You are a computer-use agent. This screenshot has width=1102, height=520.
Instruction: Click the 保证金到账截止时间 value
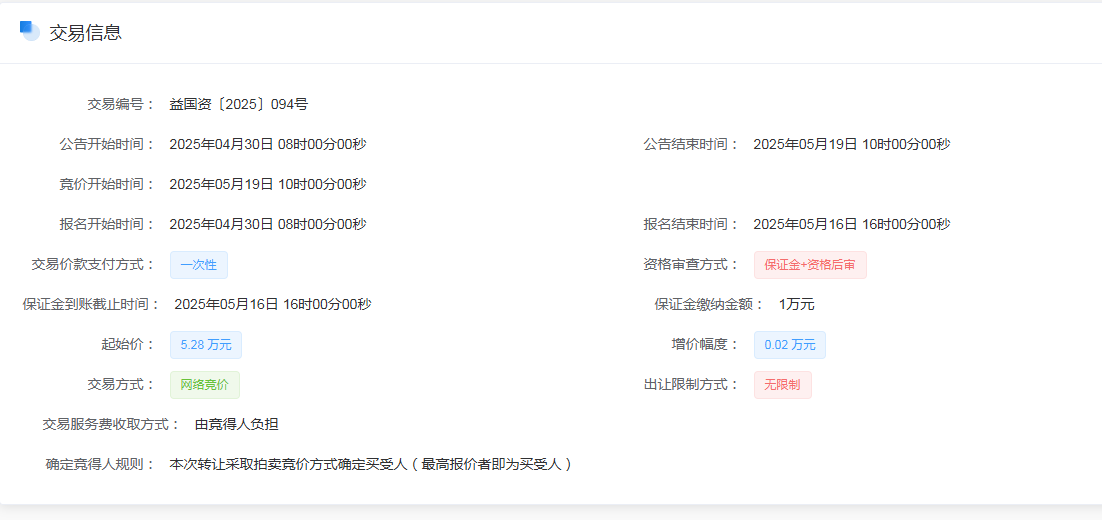click(x=273, y=305)
